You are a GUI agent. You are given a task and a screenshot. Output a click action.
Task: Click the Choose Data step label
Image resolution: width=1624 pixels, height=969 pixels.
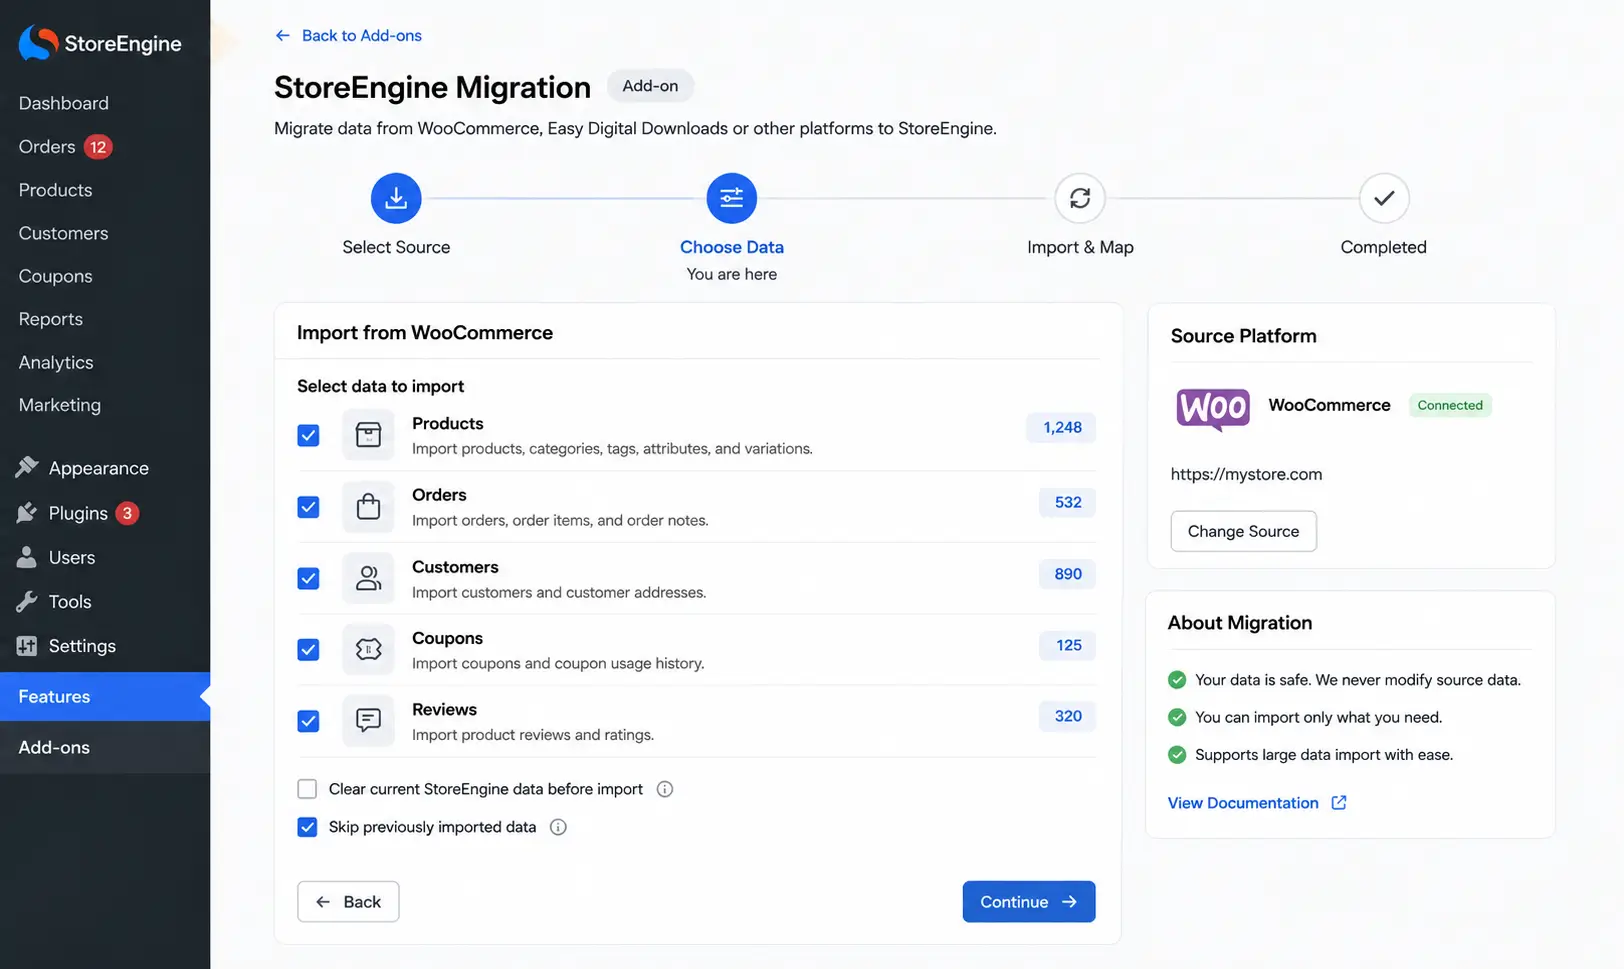tap(732, 247)
